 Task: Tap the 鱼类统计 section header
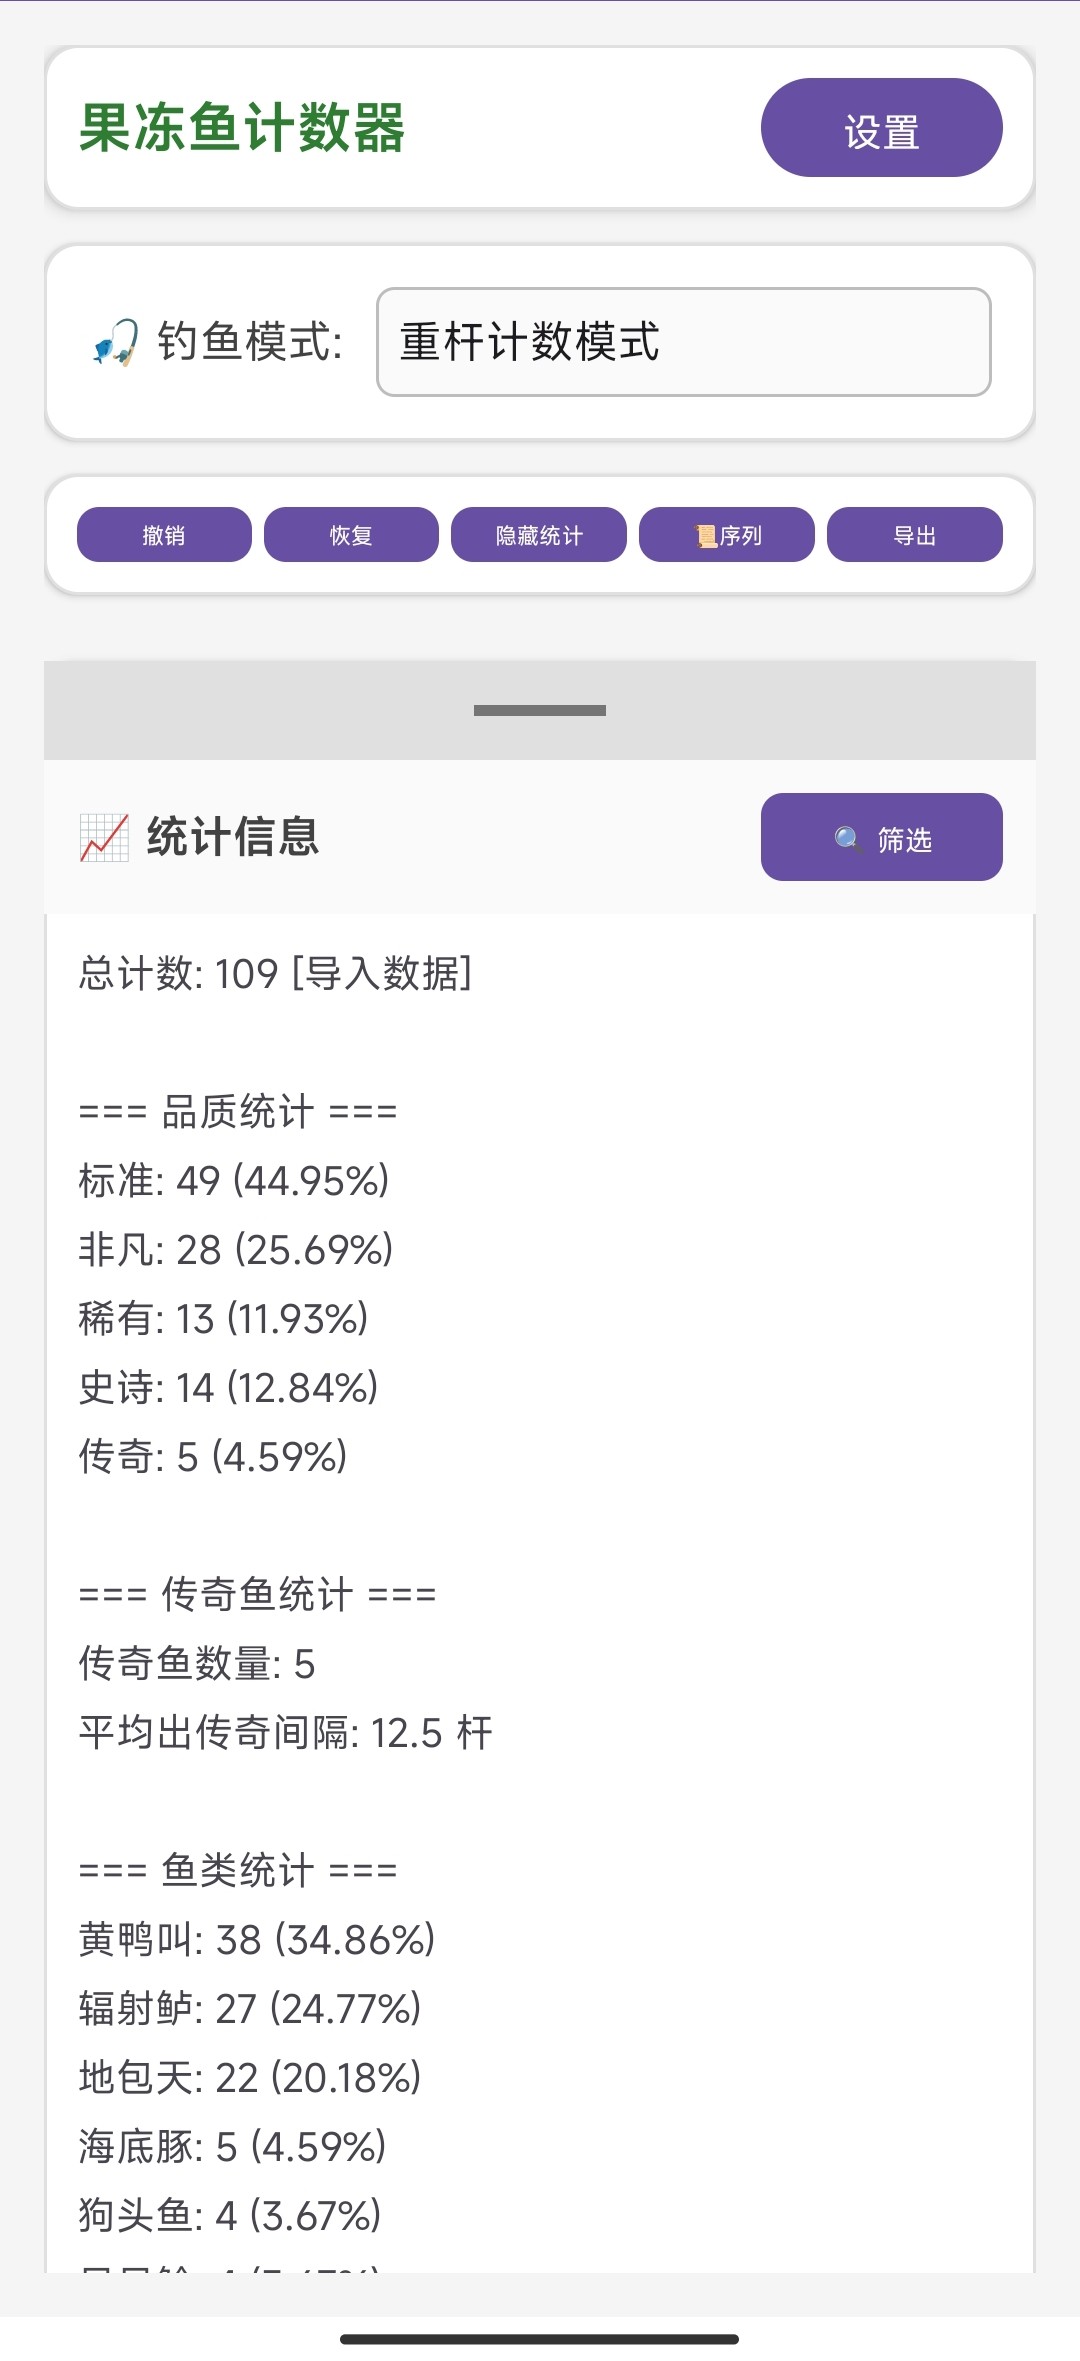[x=238, y=1870]
